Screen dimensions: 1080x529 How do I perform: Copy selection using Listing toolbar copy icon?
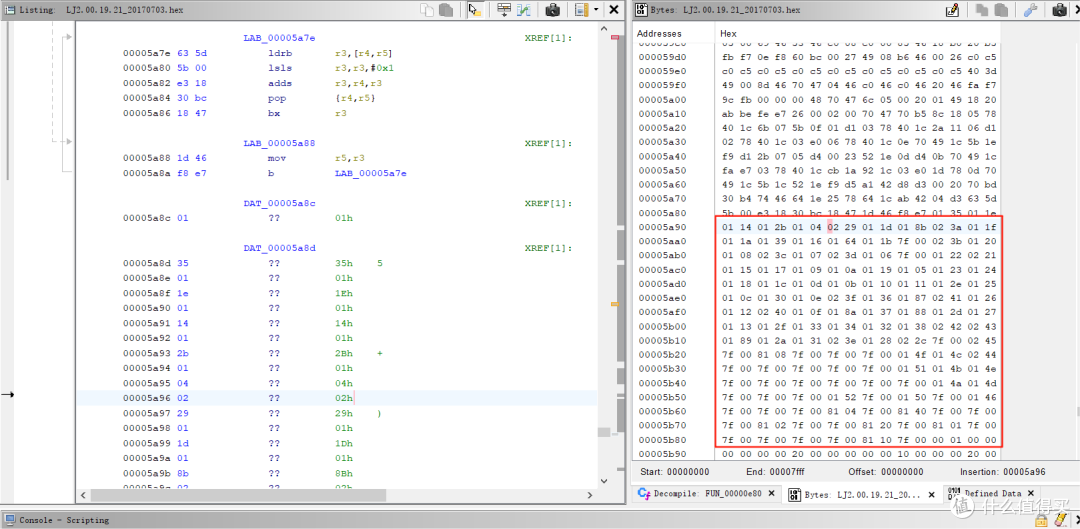pos(428,10)
